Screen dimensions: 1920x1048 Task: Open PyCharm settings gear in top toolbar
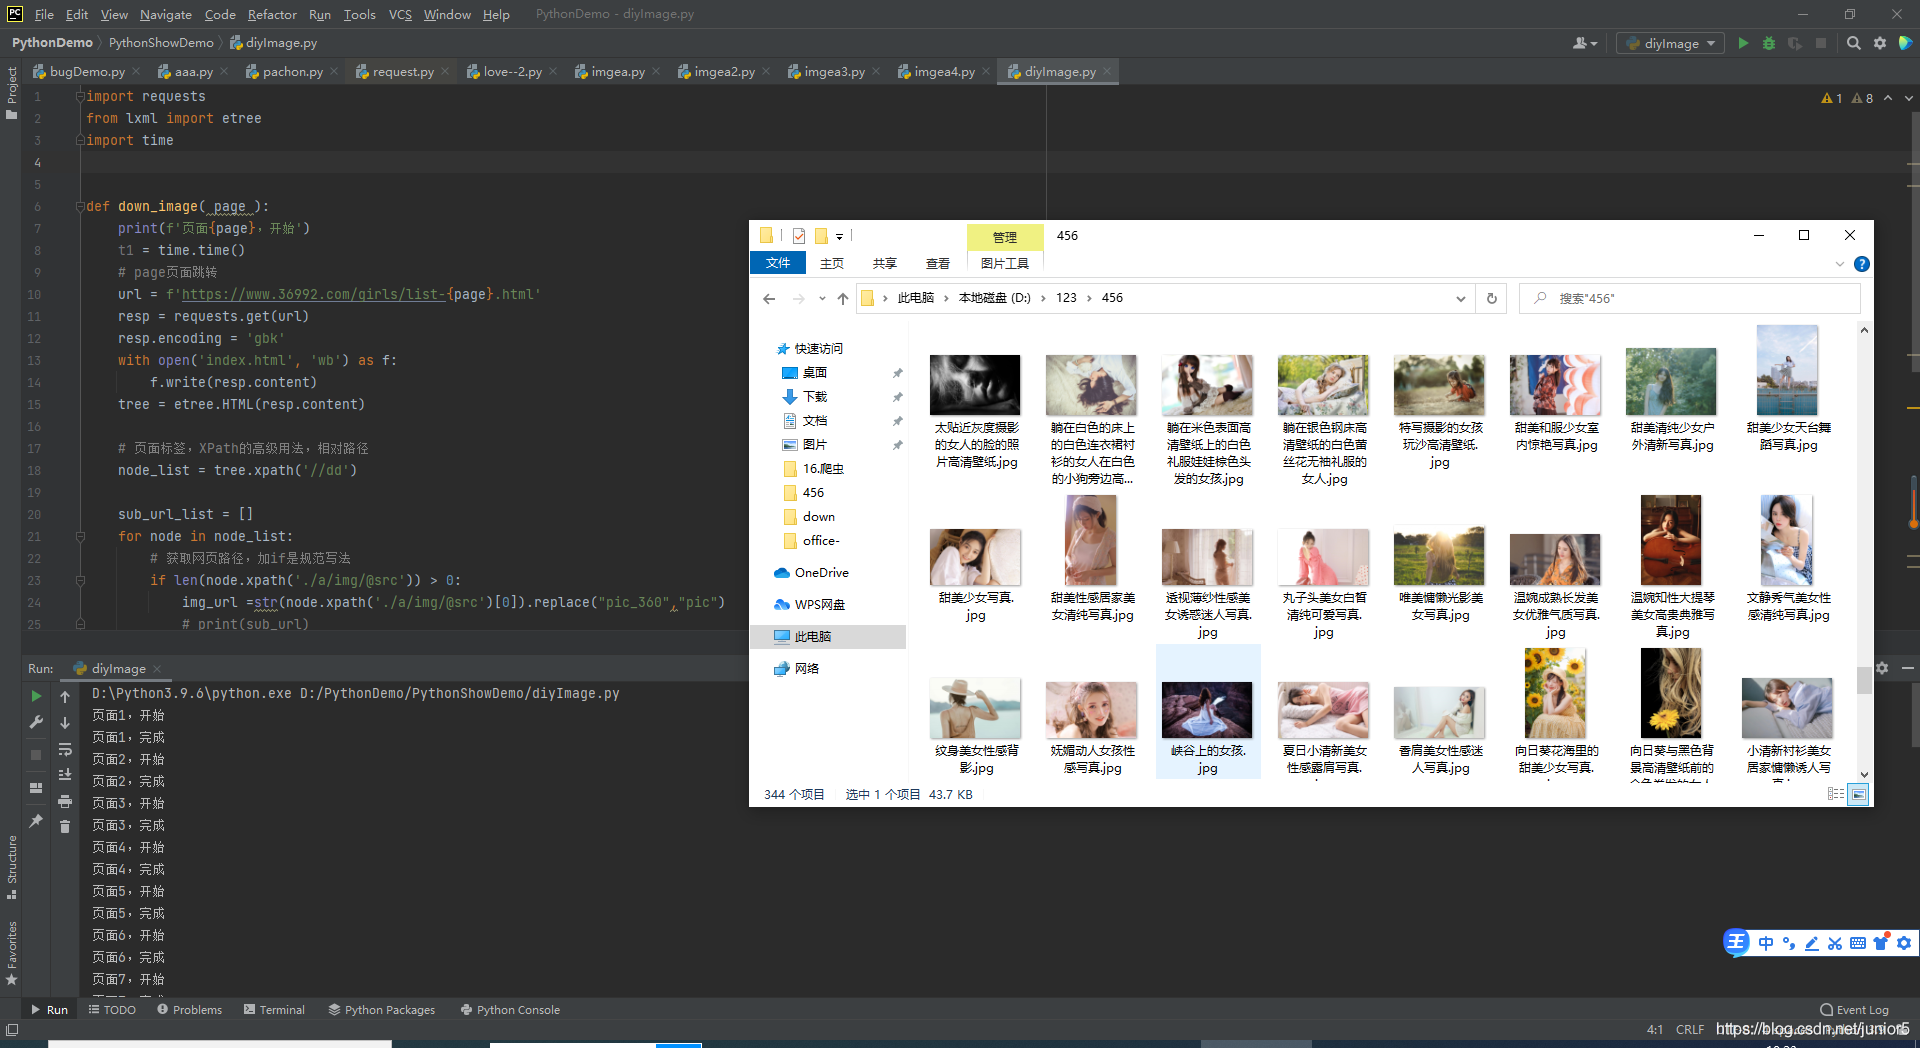(1880, 43)
